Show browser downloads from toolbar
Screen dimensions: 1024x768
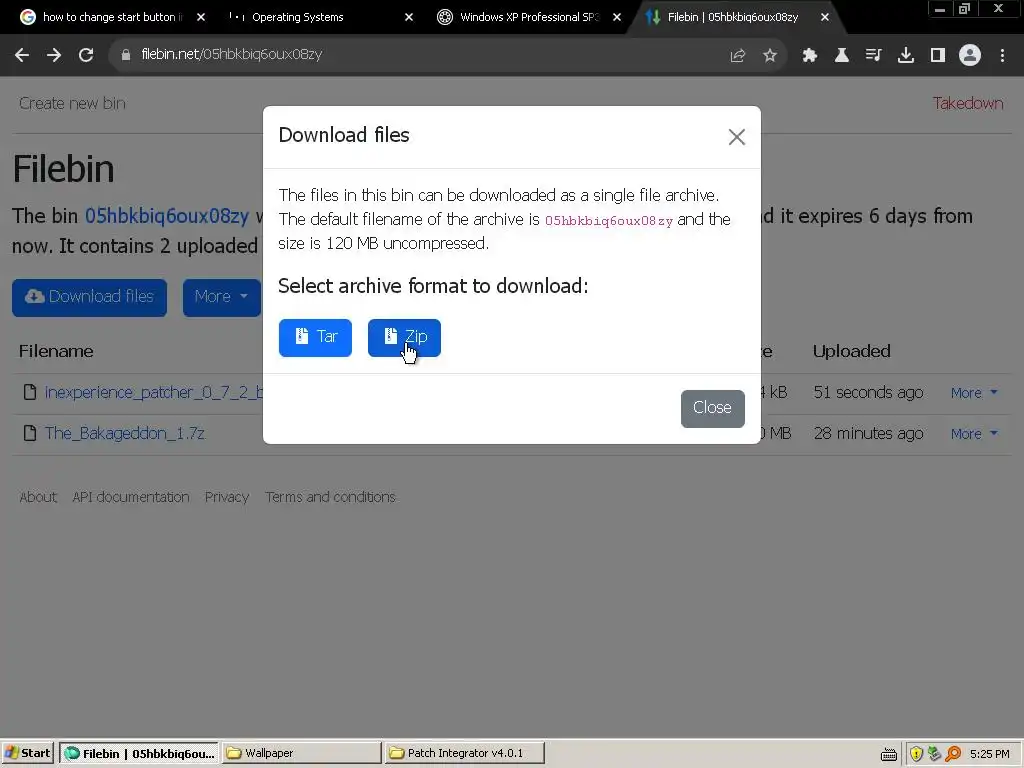point(906,56)
